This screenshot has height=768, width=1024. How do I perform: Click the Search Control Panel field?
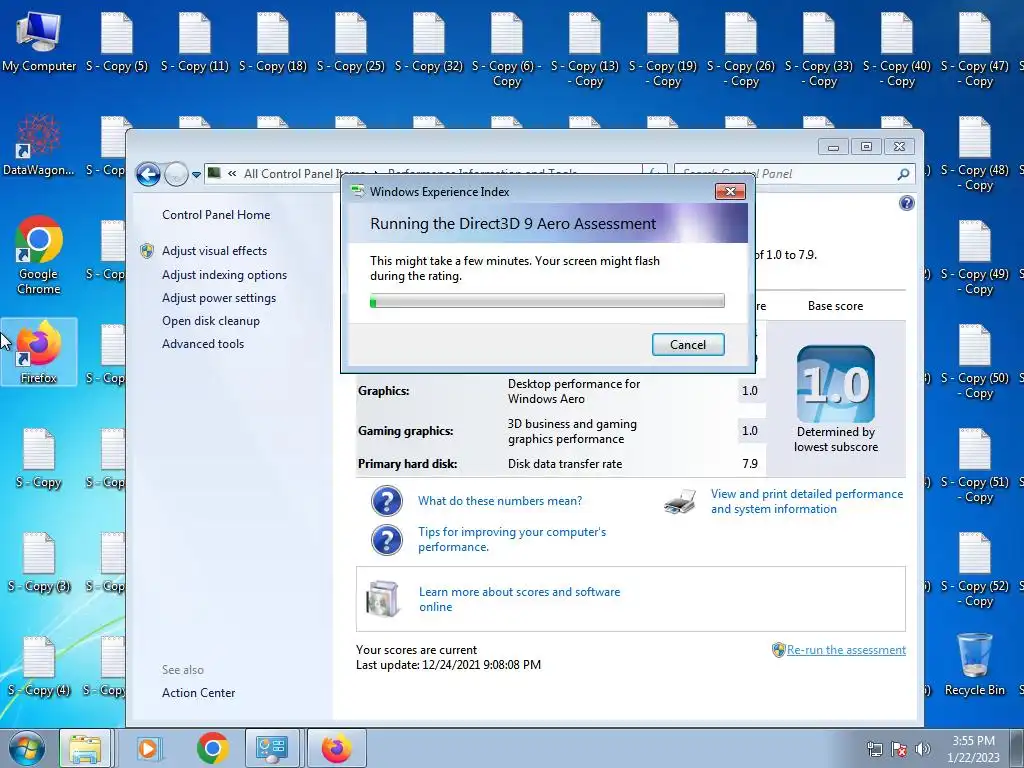click(x=784, y=174)
